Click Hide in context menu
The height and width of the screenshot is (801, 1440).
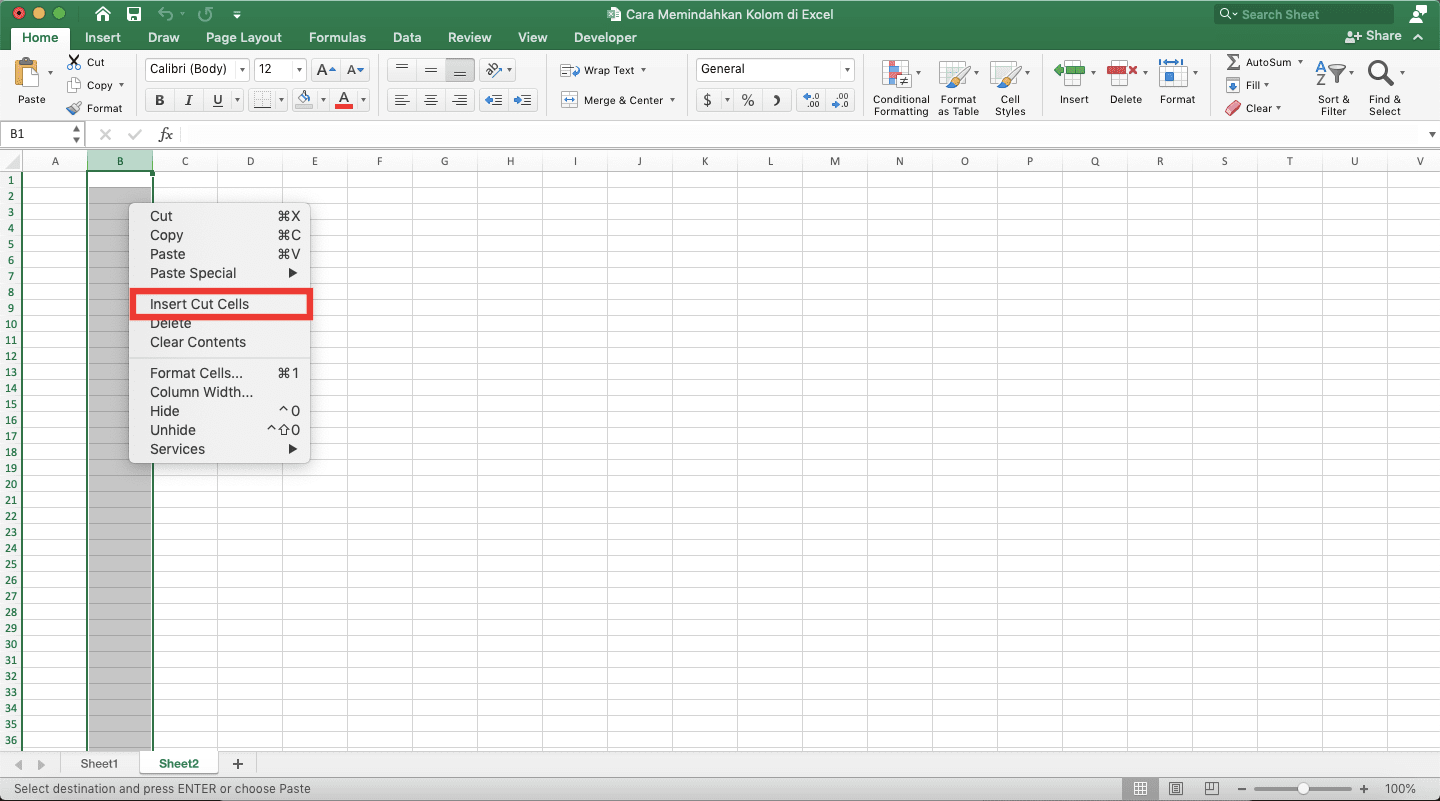coord(220,411)
